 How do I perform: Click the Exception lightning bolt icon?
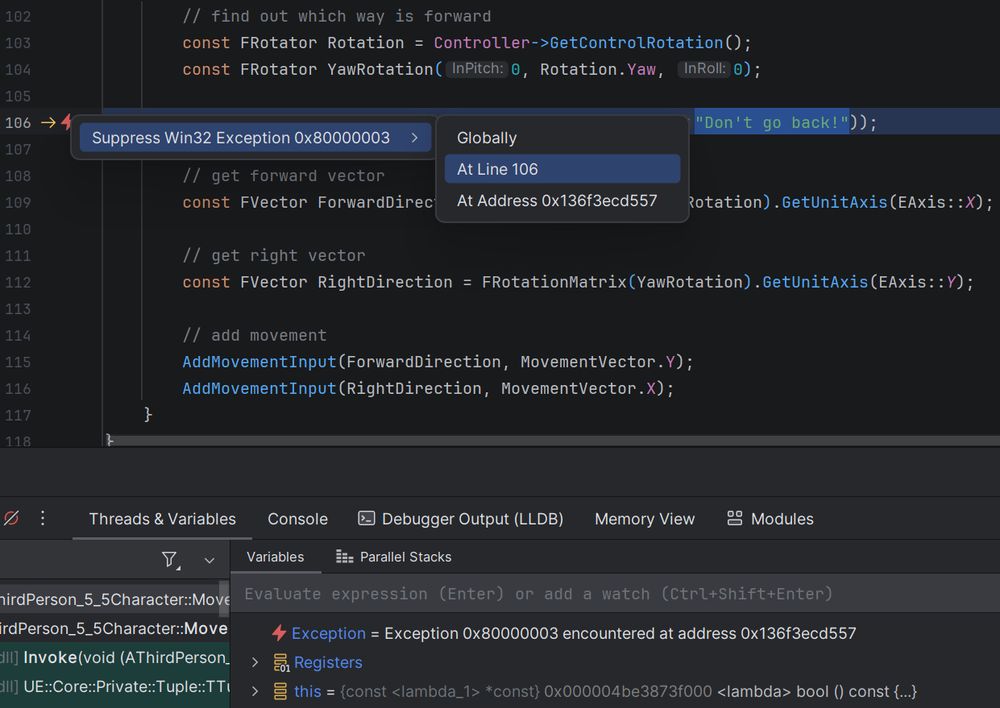(x=279, y=633)
